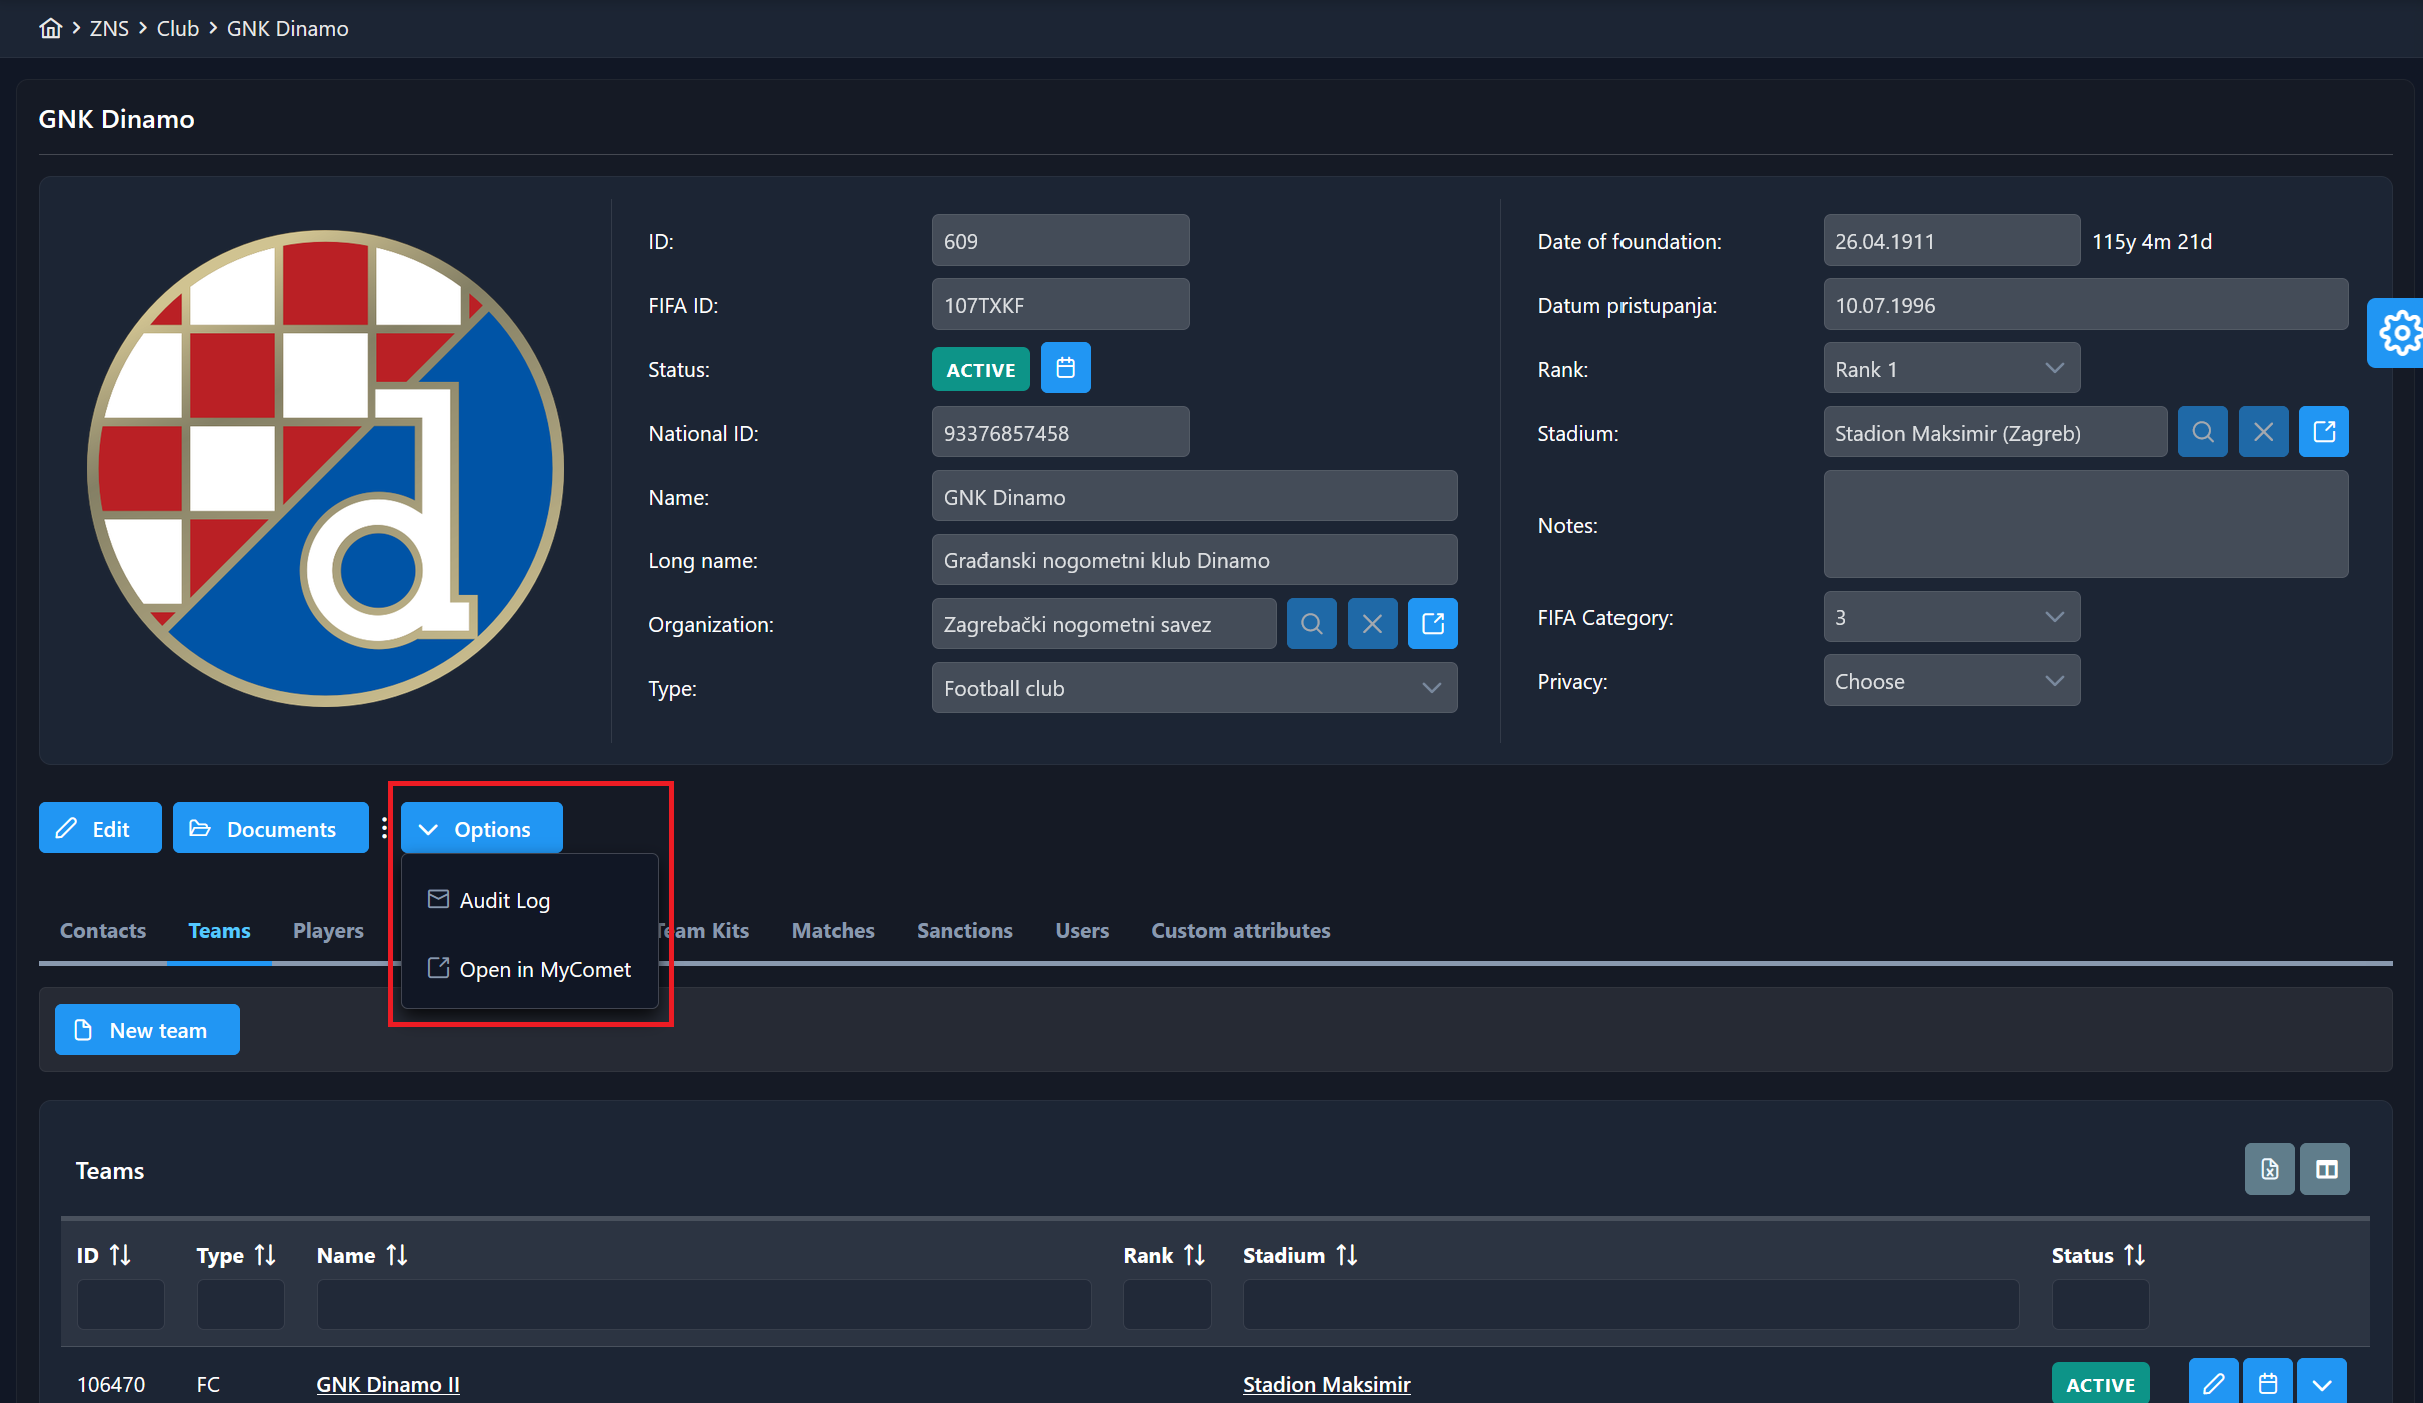
Task: Open the GNK Dinamo II link
Action: pyautogui.click(x=388, y=1384)
